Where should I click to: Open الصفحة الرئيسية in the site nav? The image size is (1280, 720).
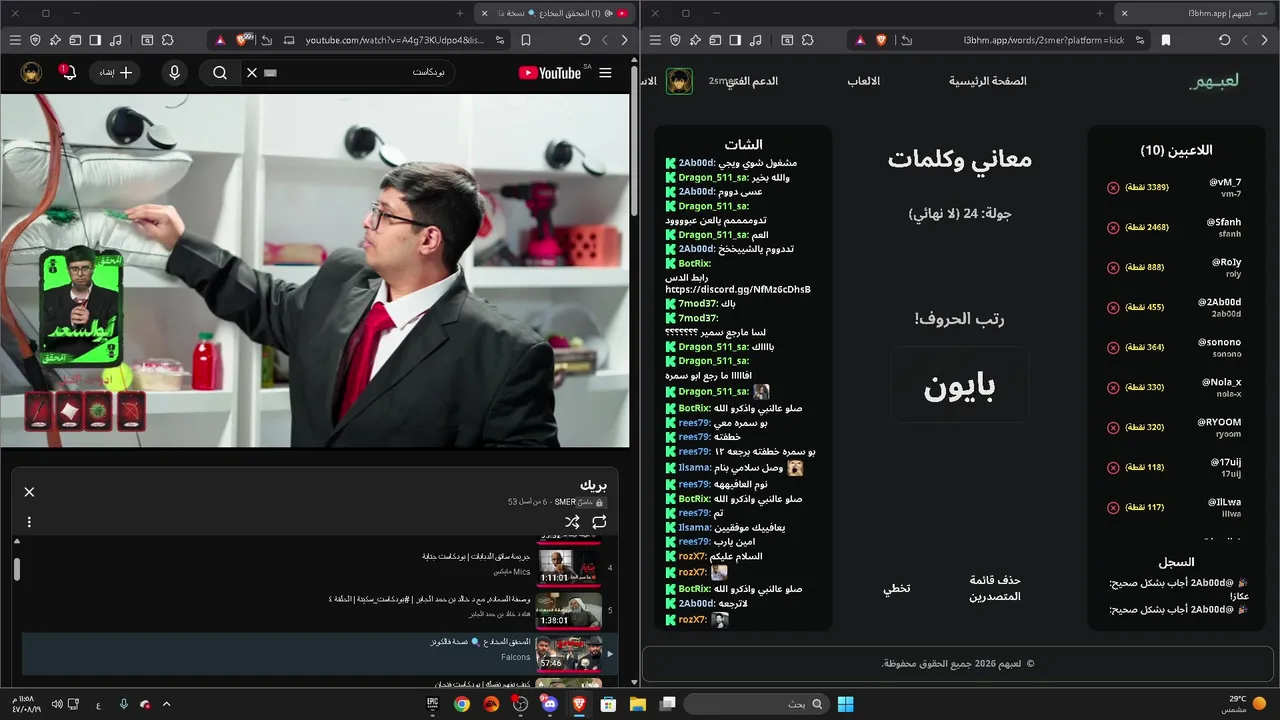pyautogui.click(x=988, y=81)
